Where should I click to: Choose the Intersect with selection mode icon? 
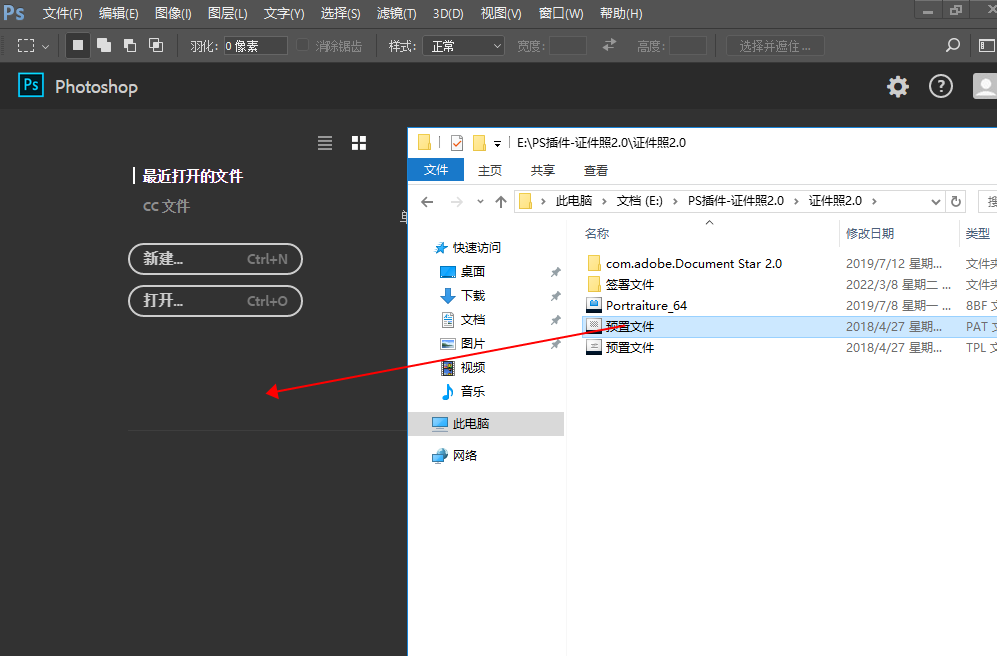tap(156, 46)
